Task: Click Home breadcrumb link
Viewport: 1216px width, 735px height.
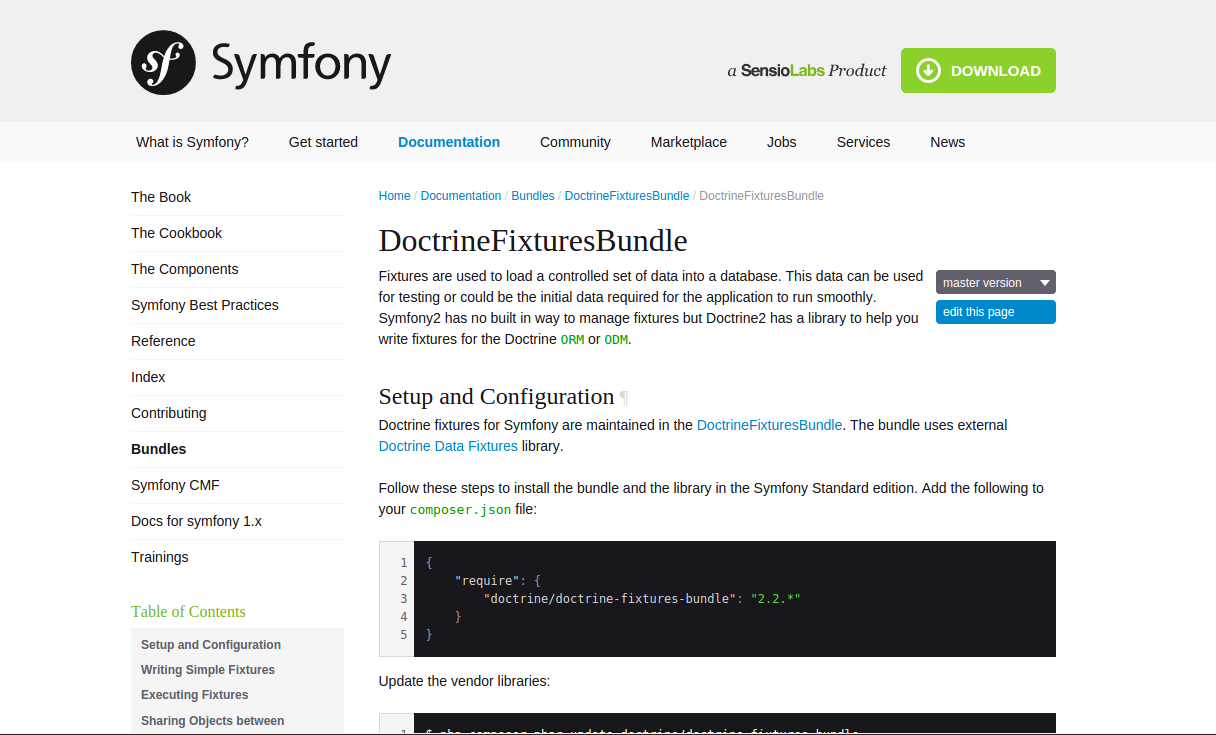Action: pyautogui.click(x=394, y=196)
